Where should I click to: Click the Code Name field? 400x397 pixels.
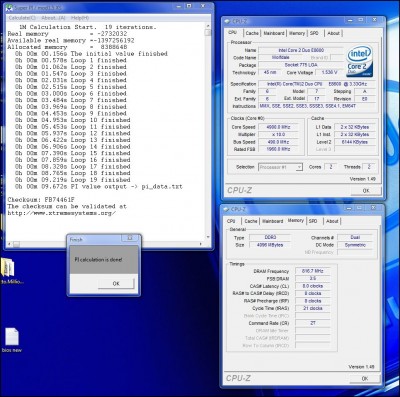280,57
